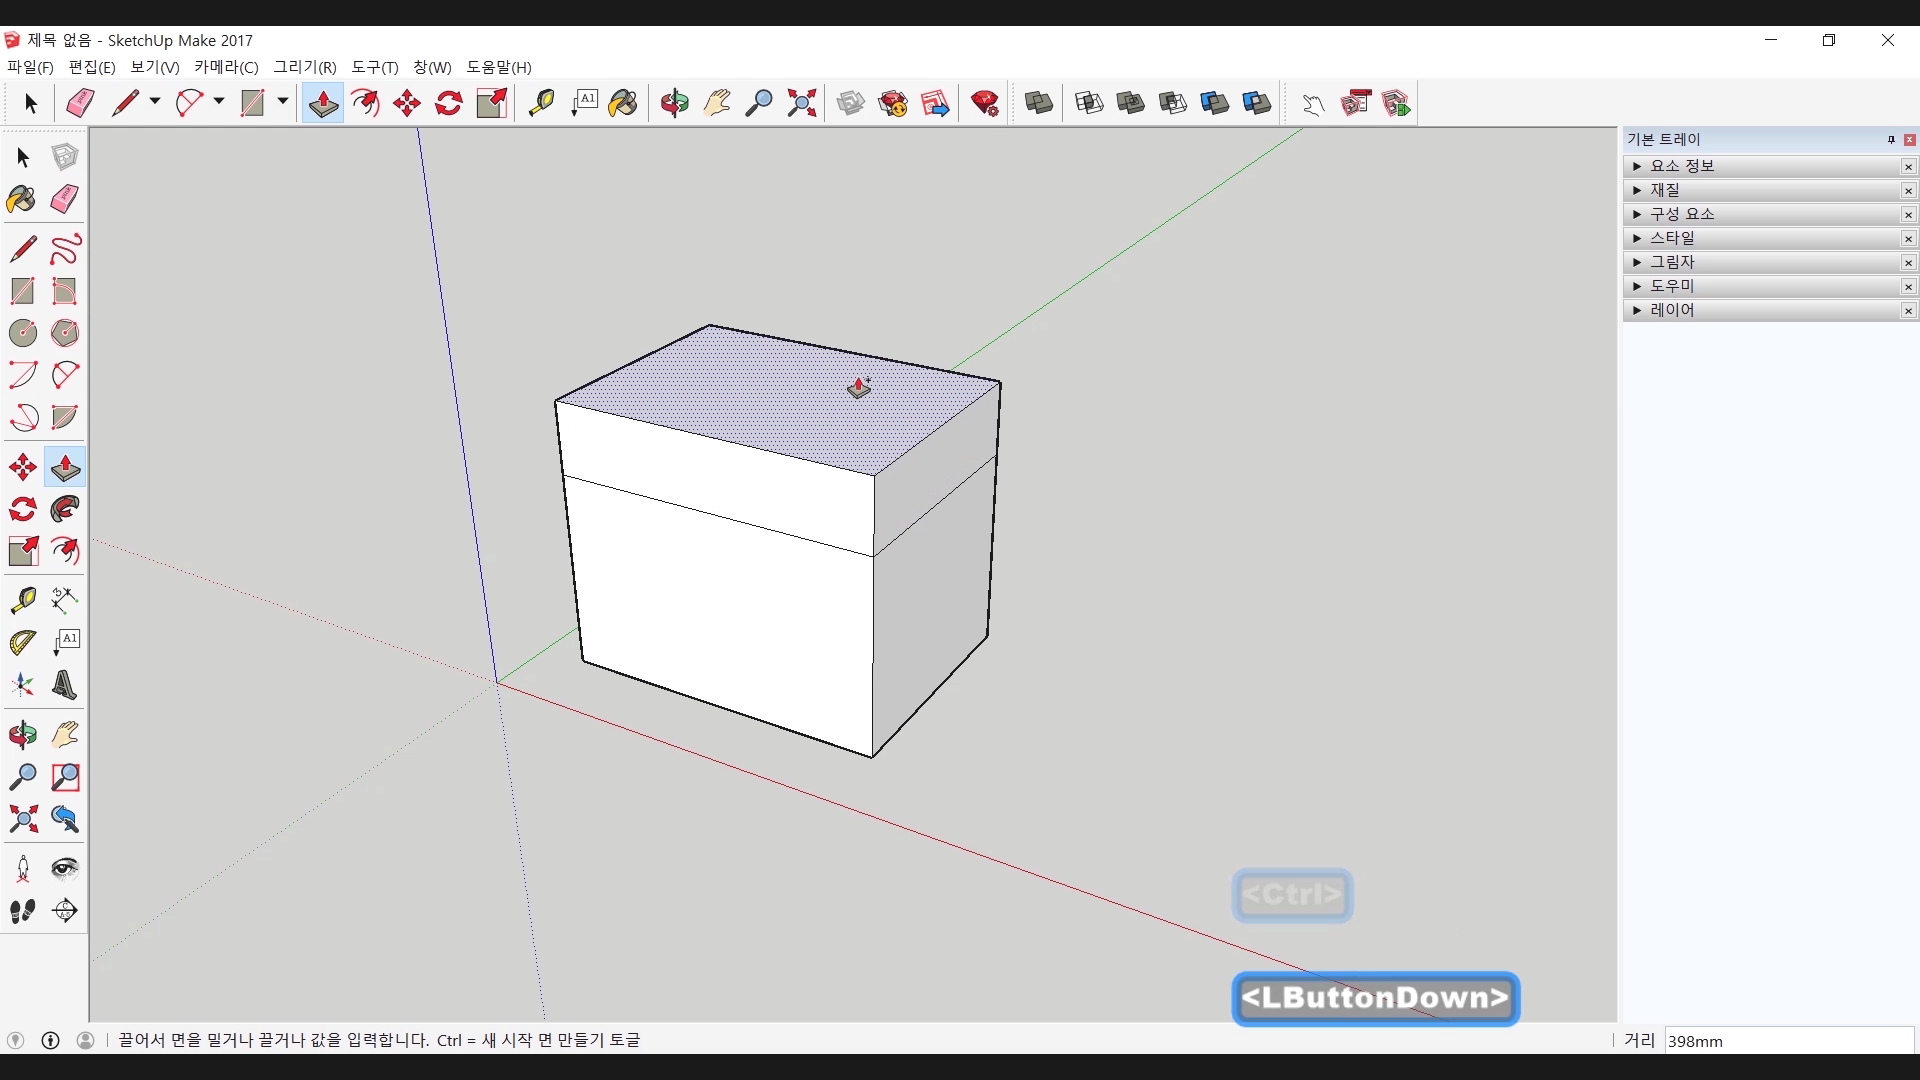Choose the Tape Measure tool
This screenshot has height=1080, width=1920.
pos(22,599)
